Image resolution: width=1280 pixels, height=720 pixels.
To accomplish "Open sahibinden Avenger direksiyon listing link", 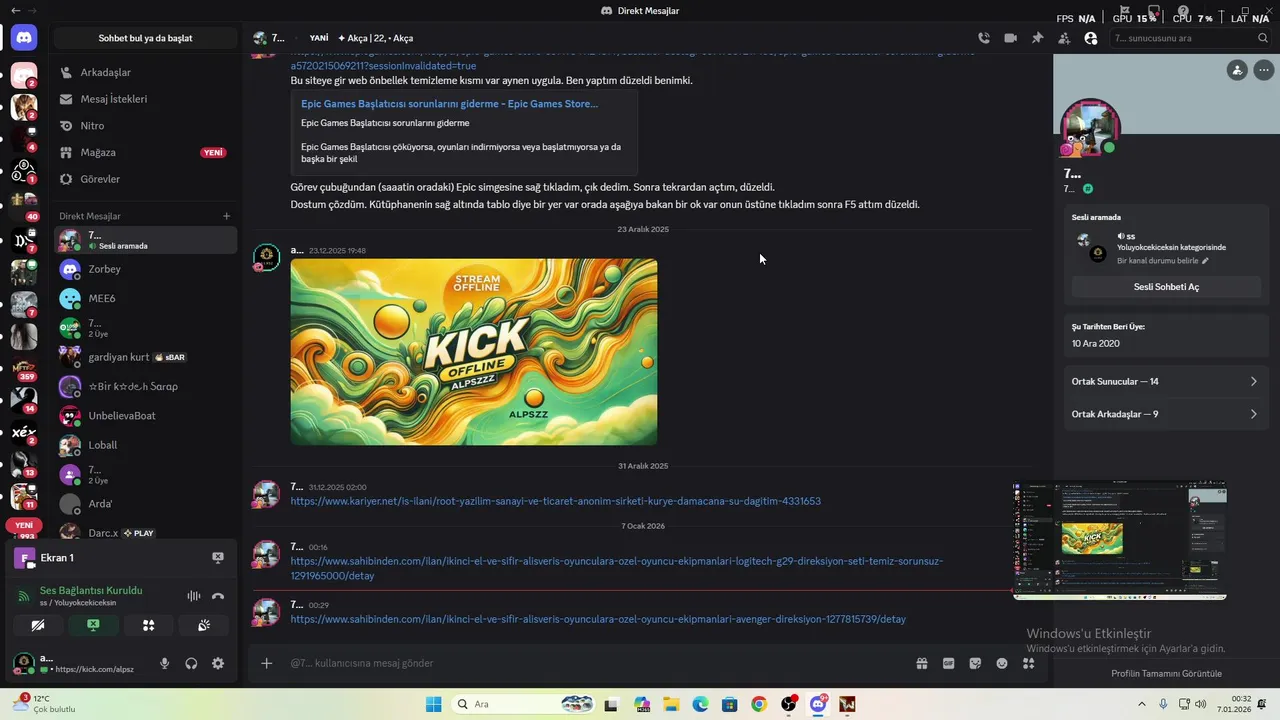I will 598,619.
